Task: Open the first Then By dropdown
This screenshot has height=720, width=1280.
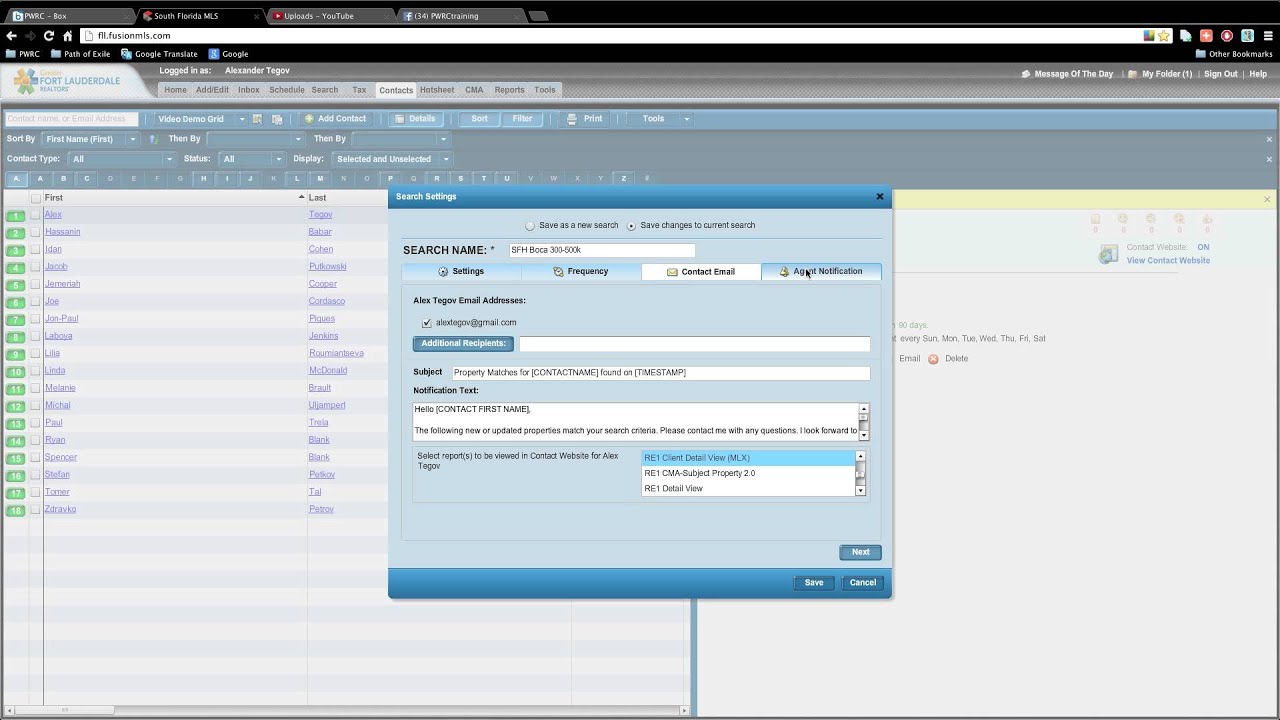Action: pyautogui.click(x=255, y=139)
